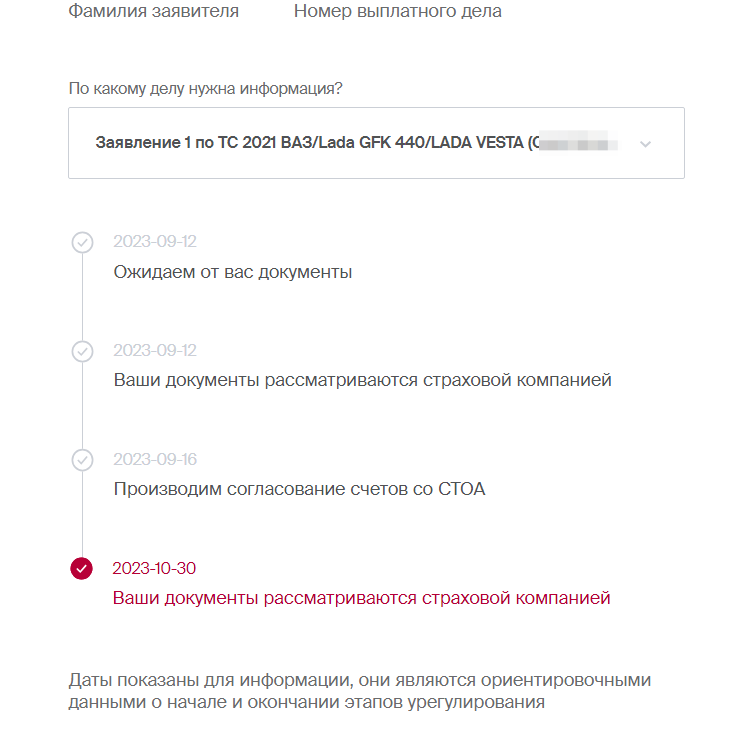This screenshot has width=756, height=739.
Task: Switch to the "Номер выплатного дела" tab
Action: (397, 12)
